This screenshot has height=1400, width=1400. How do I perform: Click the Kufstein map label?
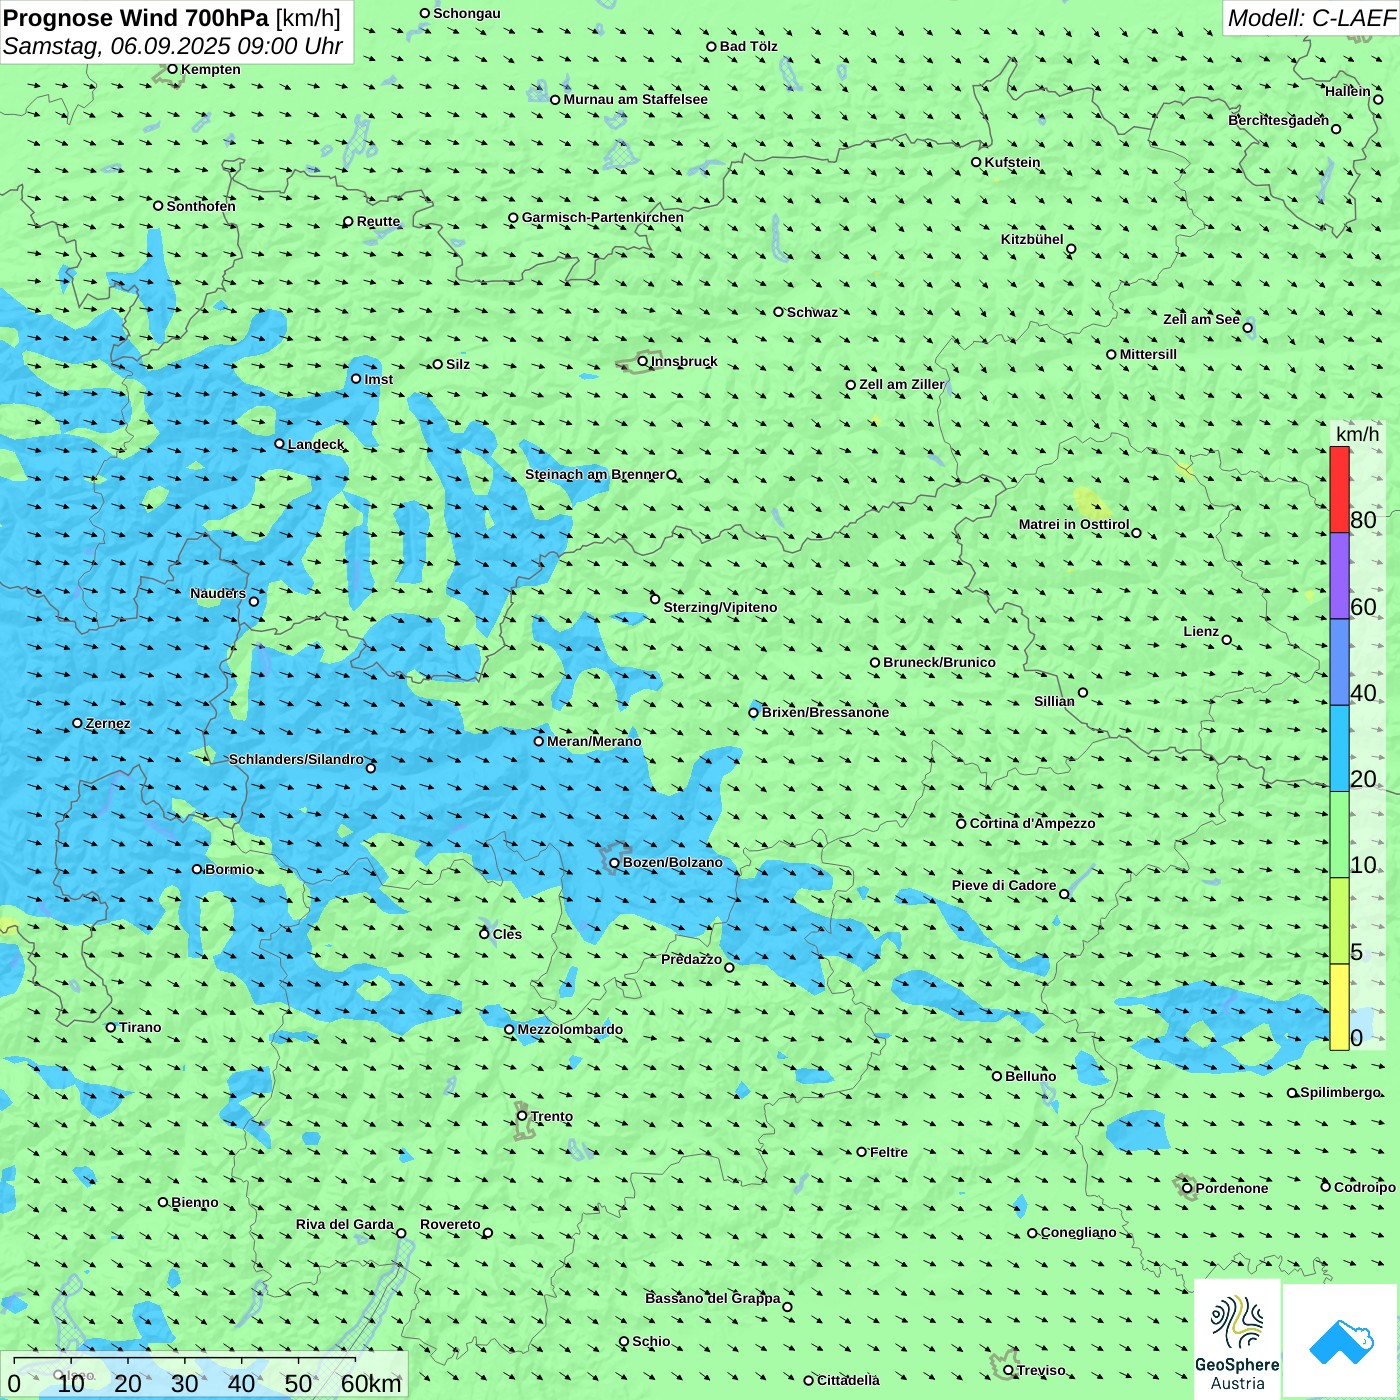(1012, 162)
